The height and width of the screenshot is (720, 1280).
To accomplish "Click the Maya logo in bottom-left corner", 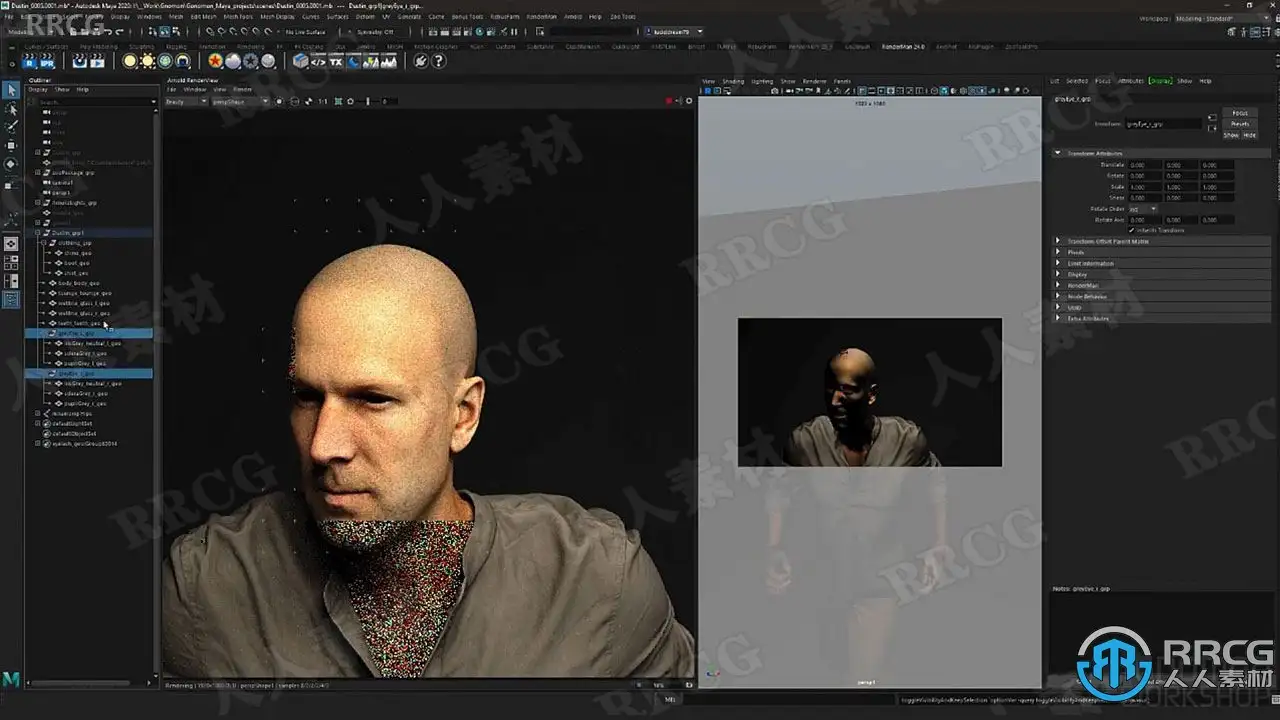I will (x=11, y=680).
